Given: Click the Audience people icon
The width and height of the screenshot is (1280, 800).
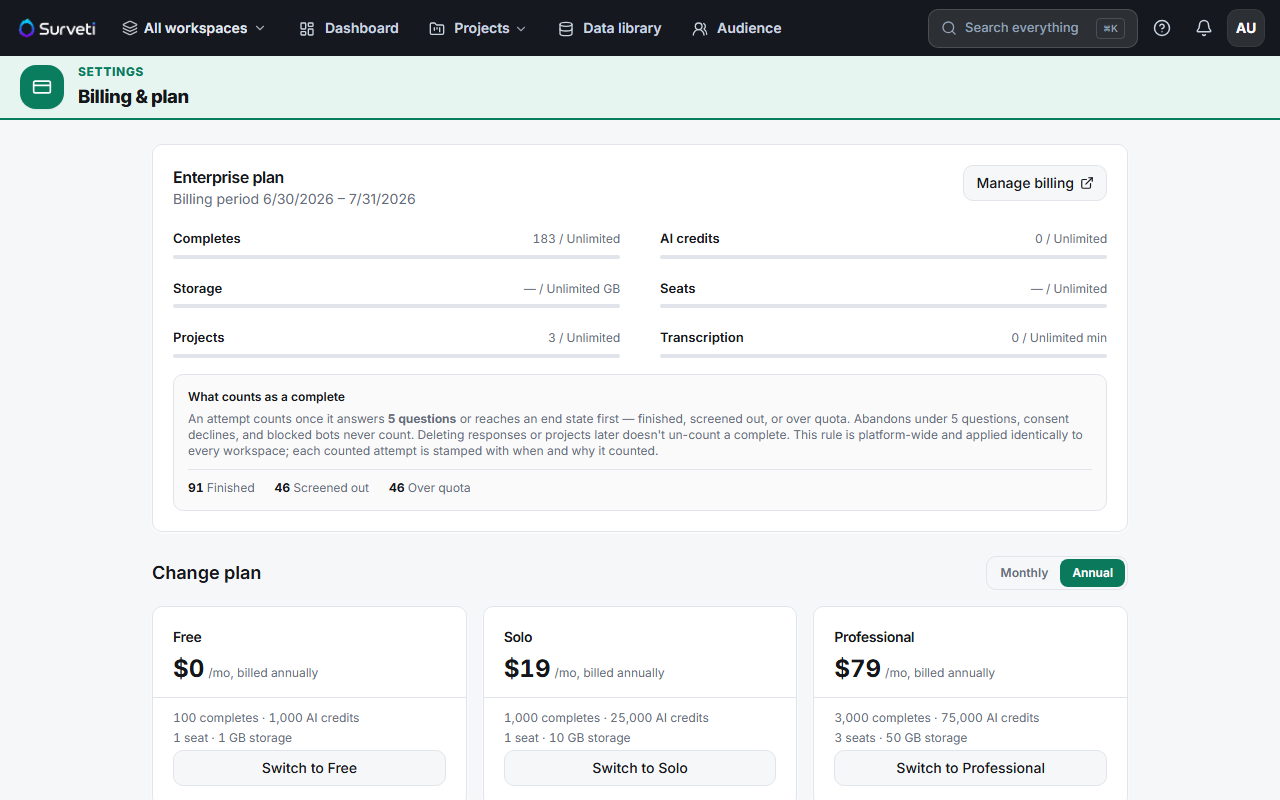Looking at the screenshot, I should (700, 28).
